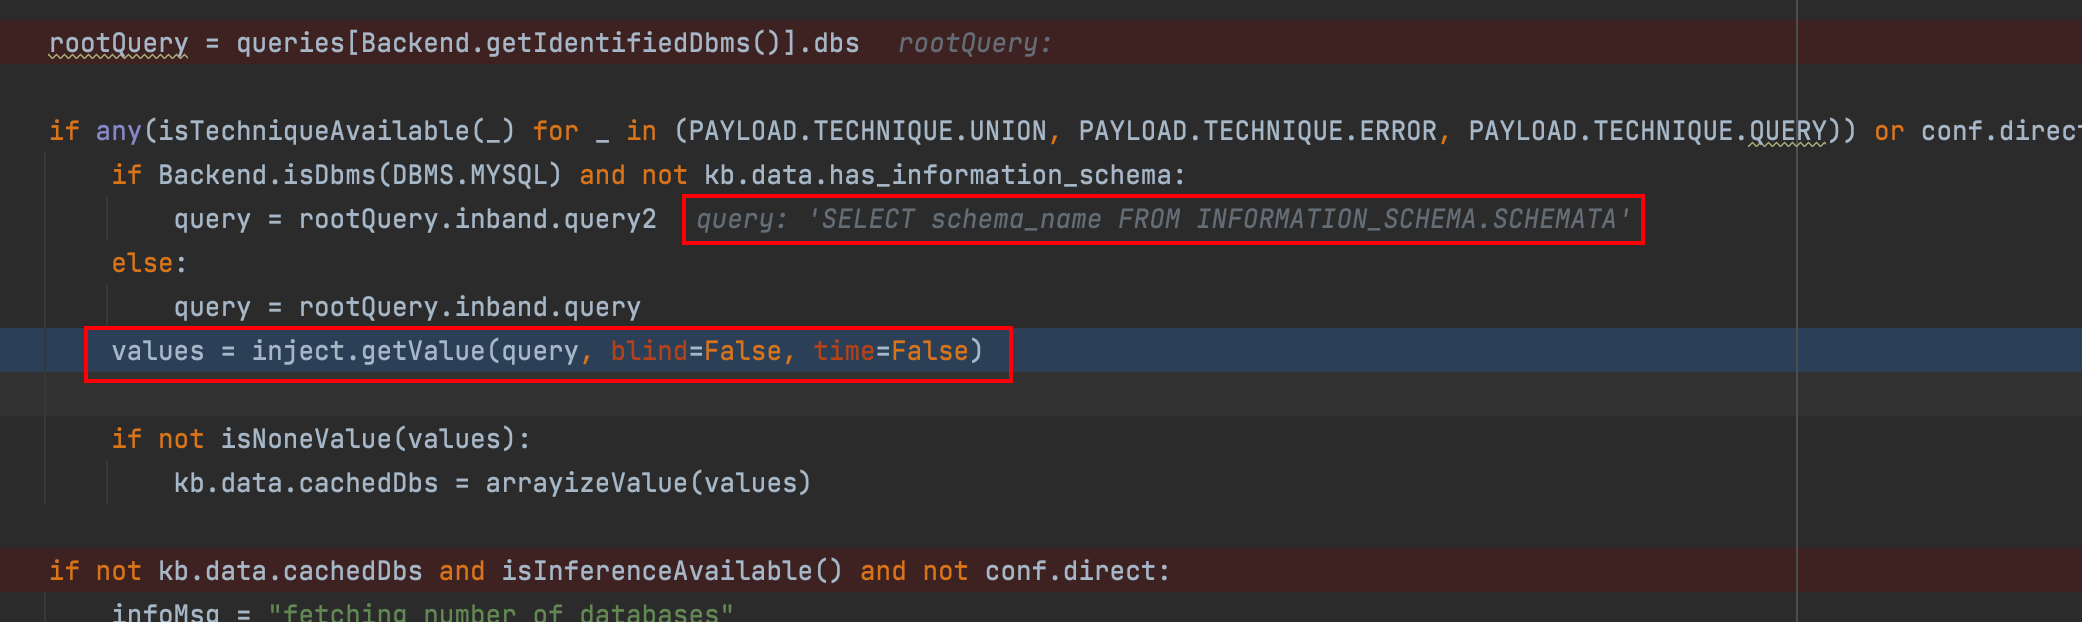
Task: Click isInferenceAvailable in the breakpoint line
Action: [656, 571]
